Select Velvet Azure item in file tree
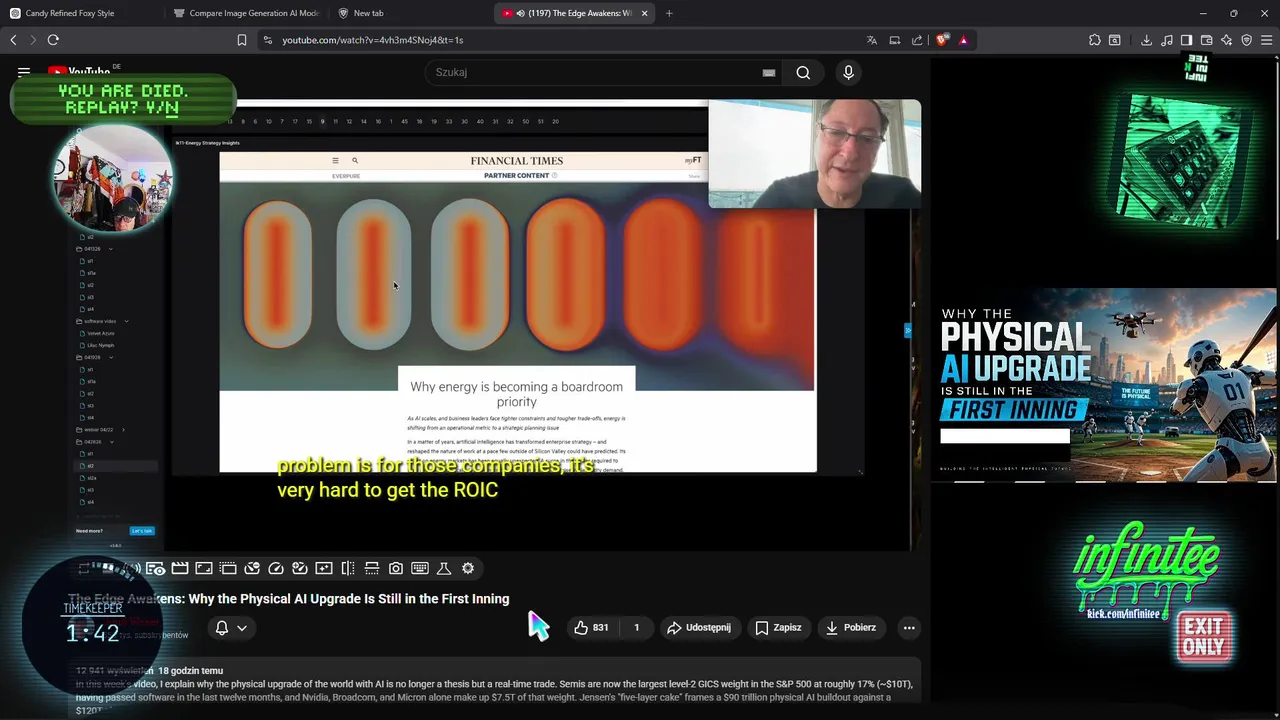 100,333
